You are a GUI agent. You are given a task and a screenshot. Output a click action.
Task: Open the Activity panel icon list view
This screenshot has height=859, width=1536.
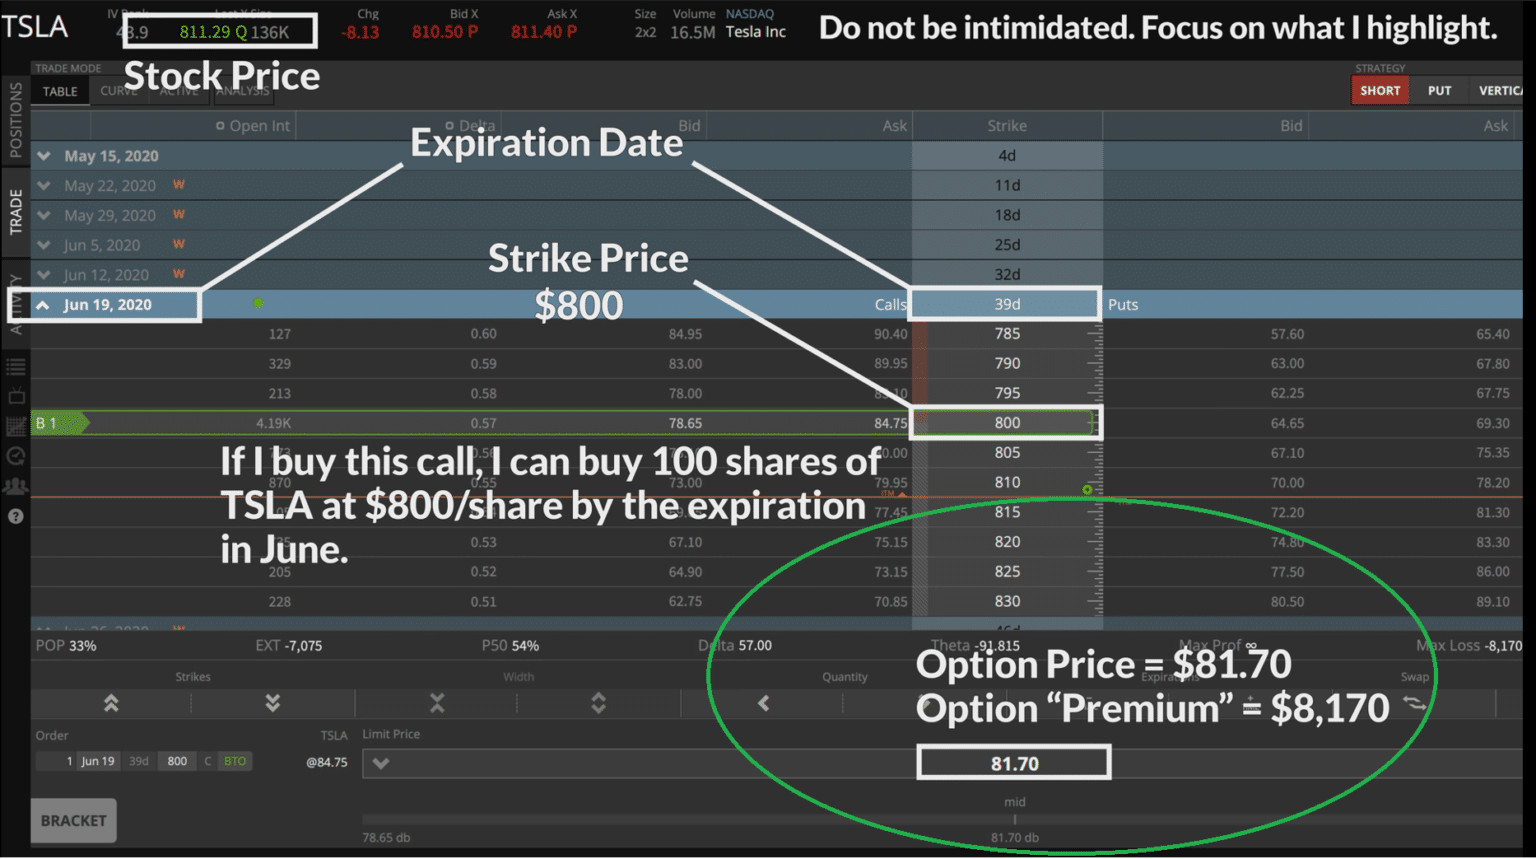coord(16,366)
